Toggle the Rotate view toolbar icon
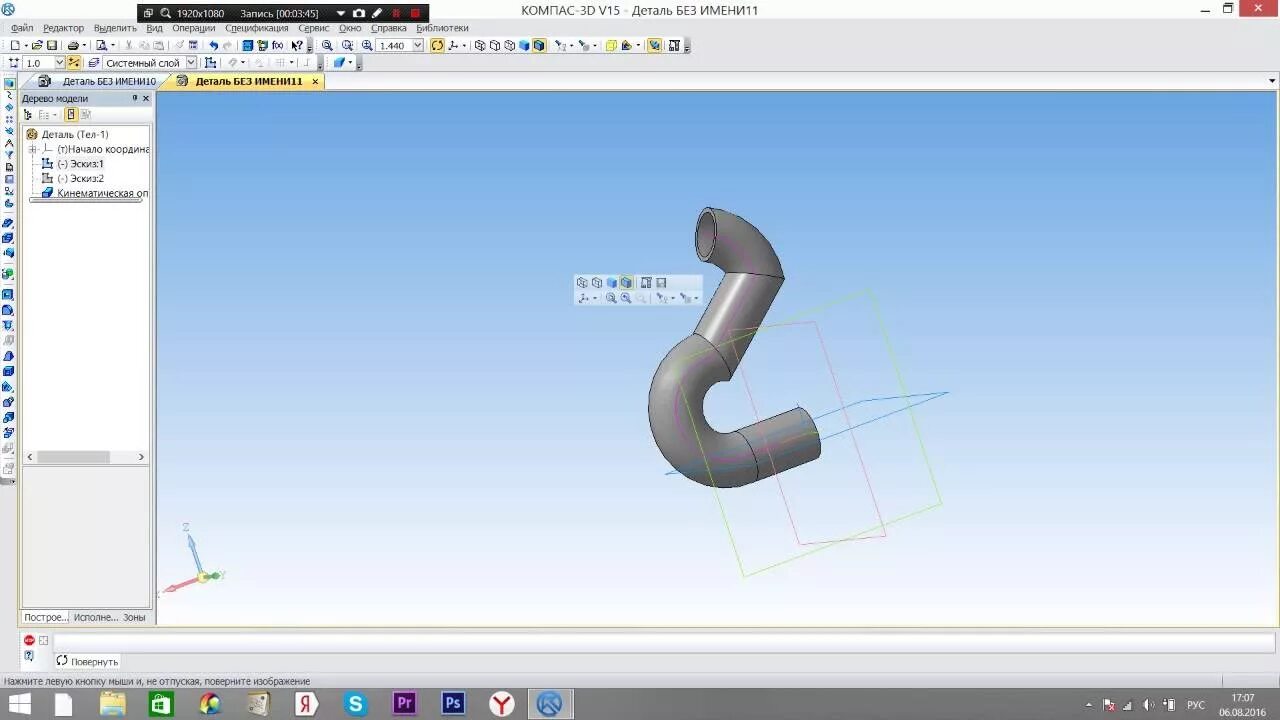Screen dimensions: 1280x720 [x=436, y=45]
